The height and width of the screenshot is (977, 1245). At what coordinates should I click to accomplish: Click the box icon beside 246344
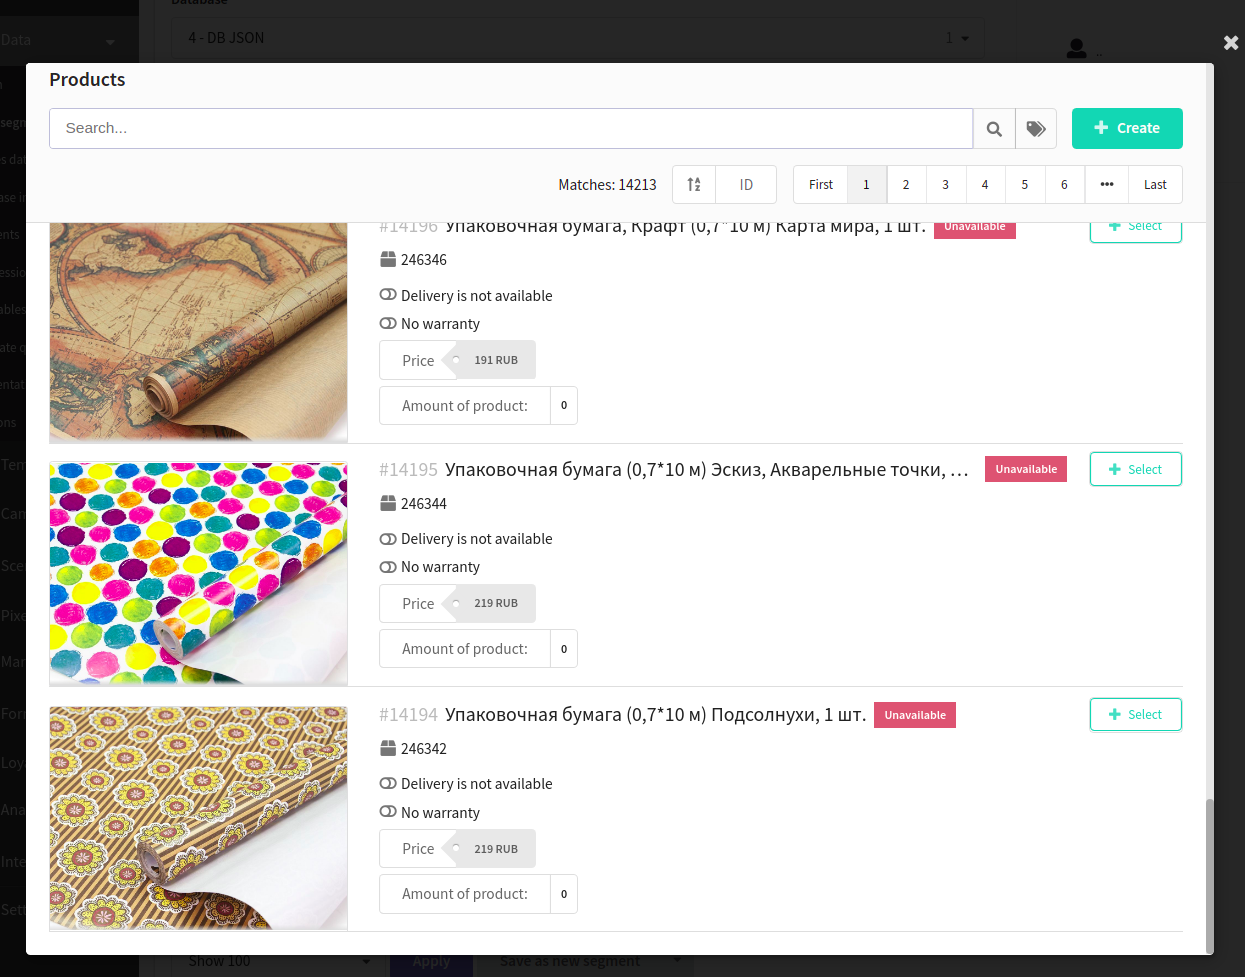click(388, 504)
